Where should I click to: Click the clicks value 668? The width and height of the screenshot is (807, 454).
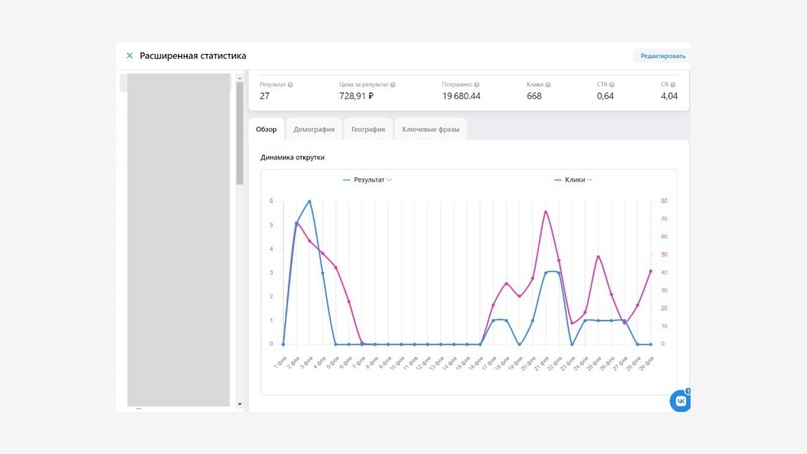534,96
